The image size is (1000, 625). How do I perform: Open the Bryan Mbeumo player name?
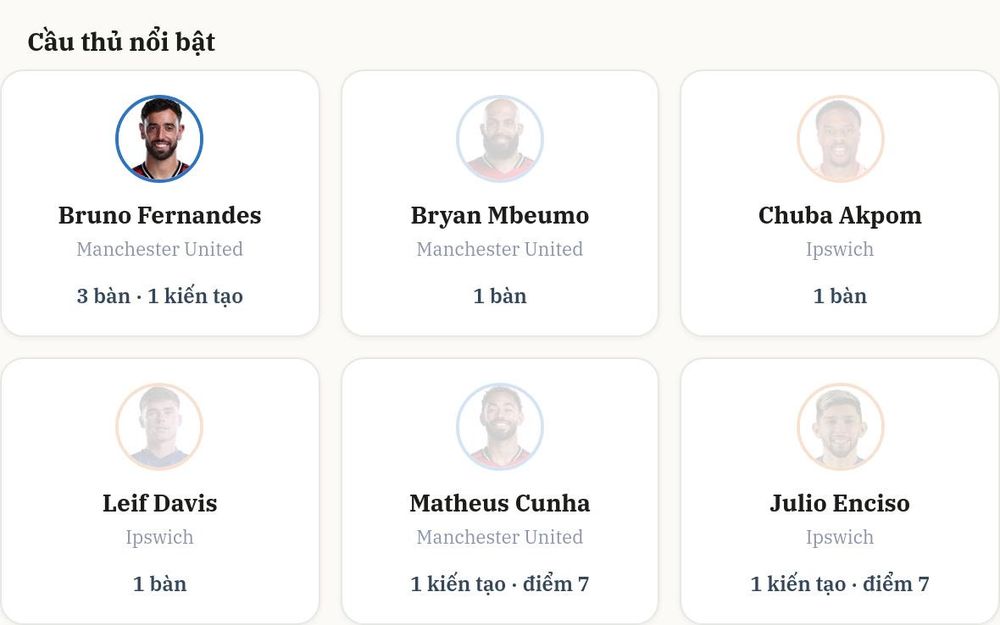[x=500, y=216]
